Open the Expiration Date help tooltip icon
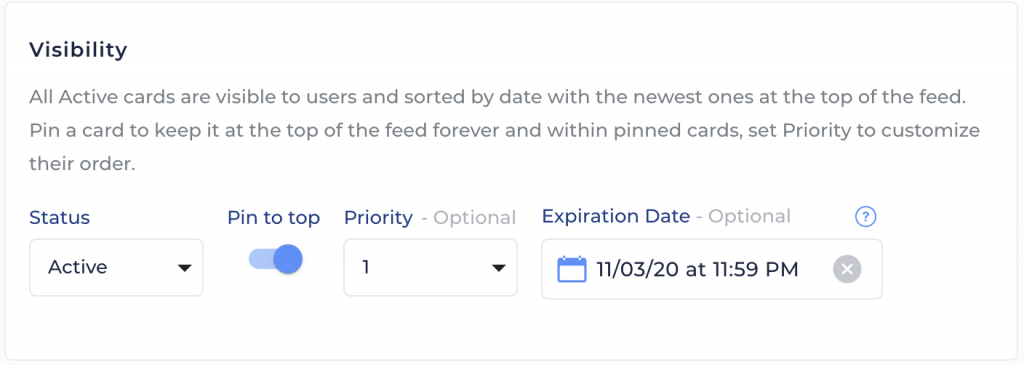 coord(865,217)
